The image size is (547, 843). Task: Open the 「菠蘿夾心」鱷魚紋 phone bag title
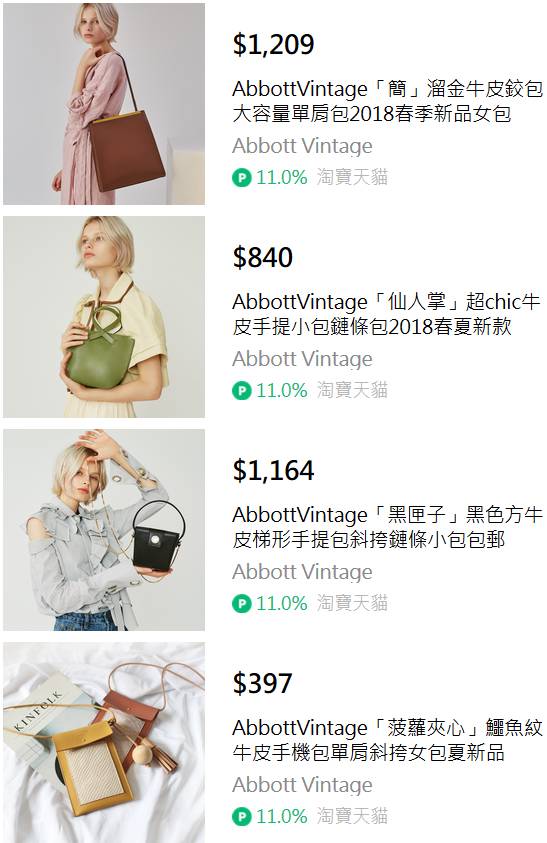(387, 740)
